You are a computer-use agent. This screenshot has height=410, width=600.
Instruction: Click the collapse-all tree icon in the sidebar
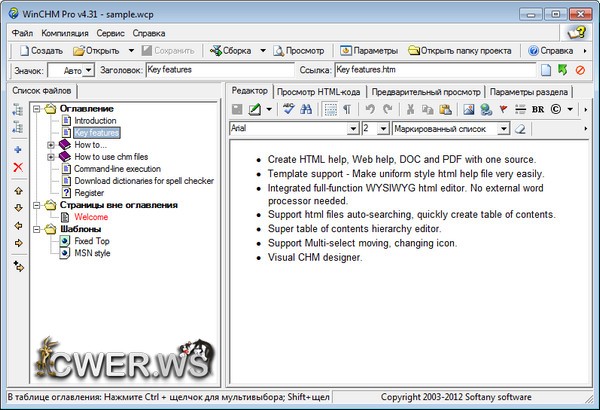(x=18, y=127)
